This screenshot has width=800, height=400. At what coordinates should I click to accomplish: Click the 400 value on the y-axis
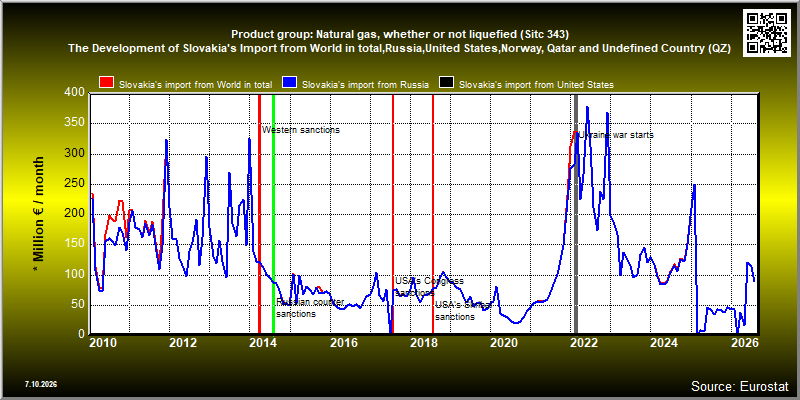pyautogui.click(x=73, y=93)
